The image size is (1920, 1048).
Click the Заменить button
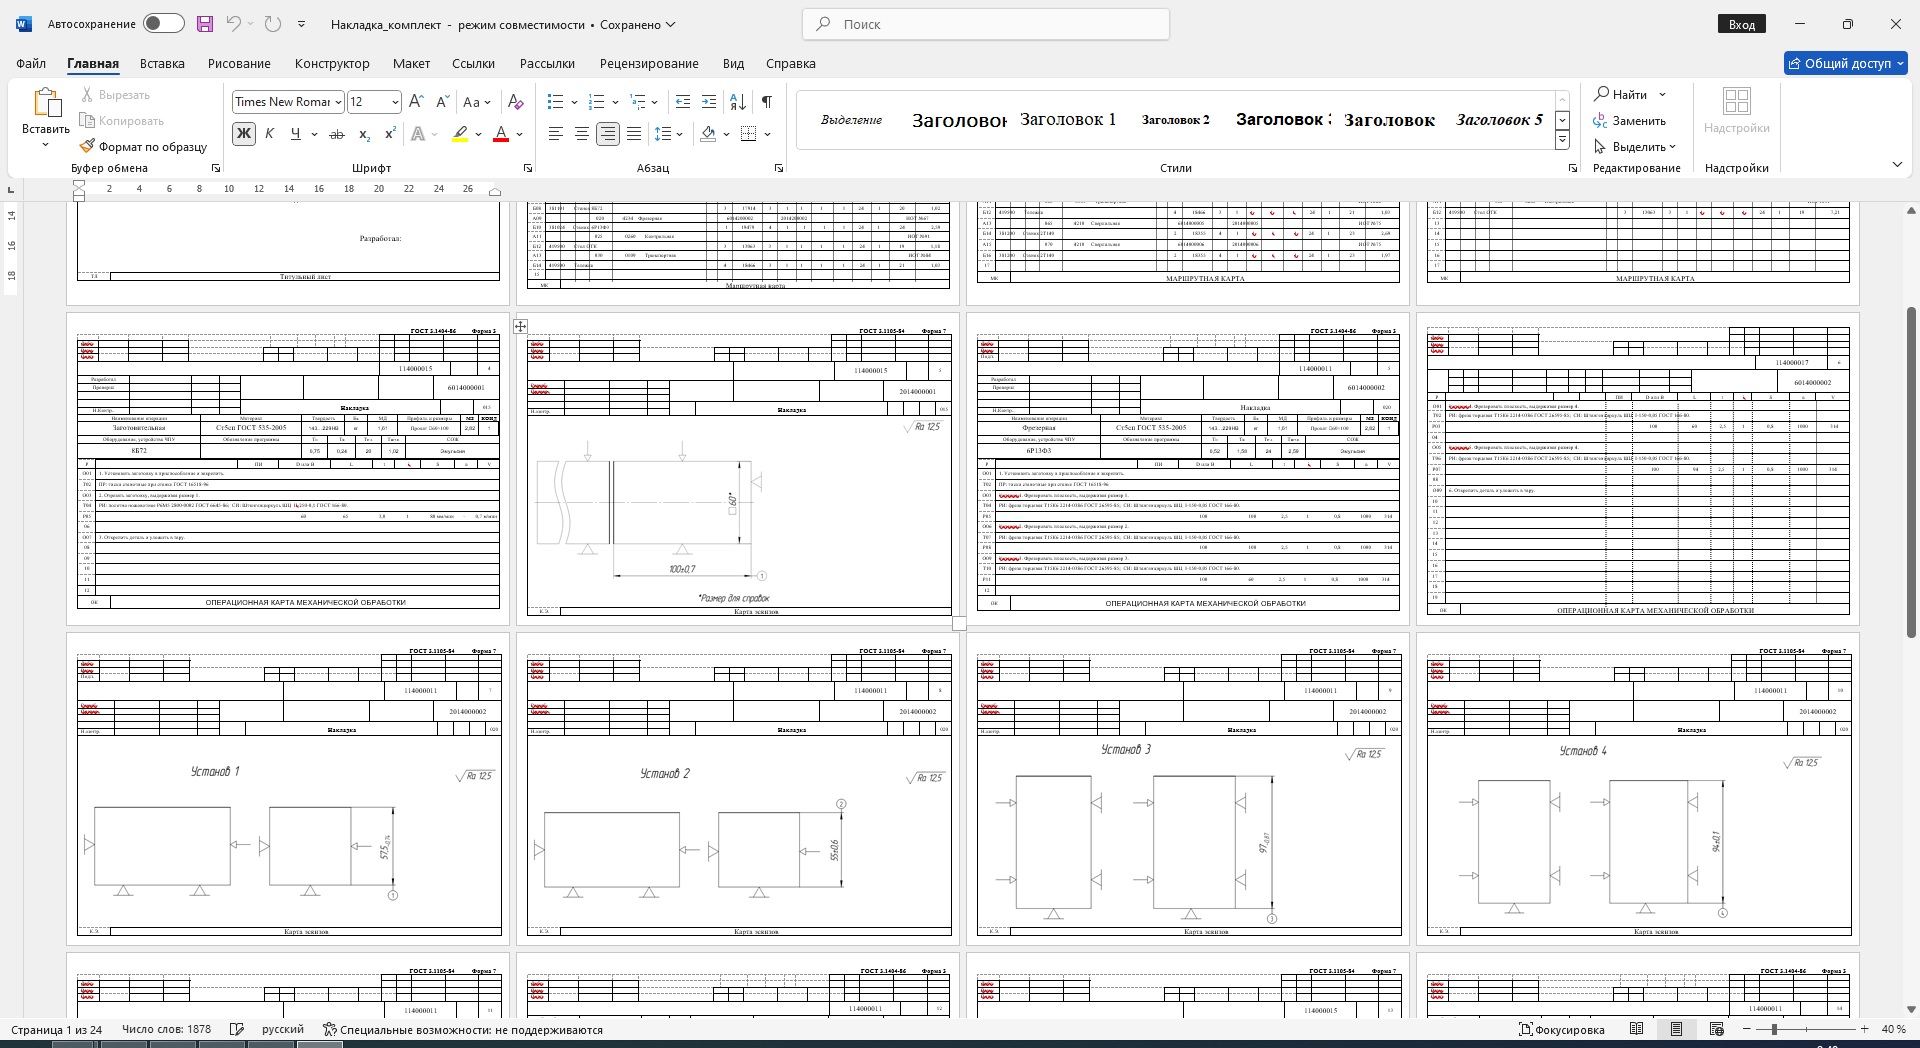pyautogui.click(x=1630, y=121)
